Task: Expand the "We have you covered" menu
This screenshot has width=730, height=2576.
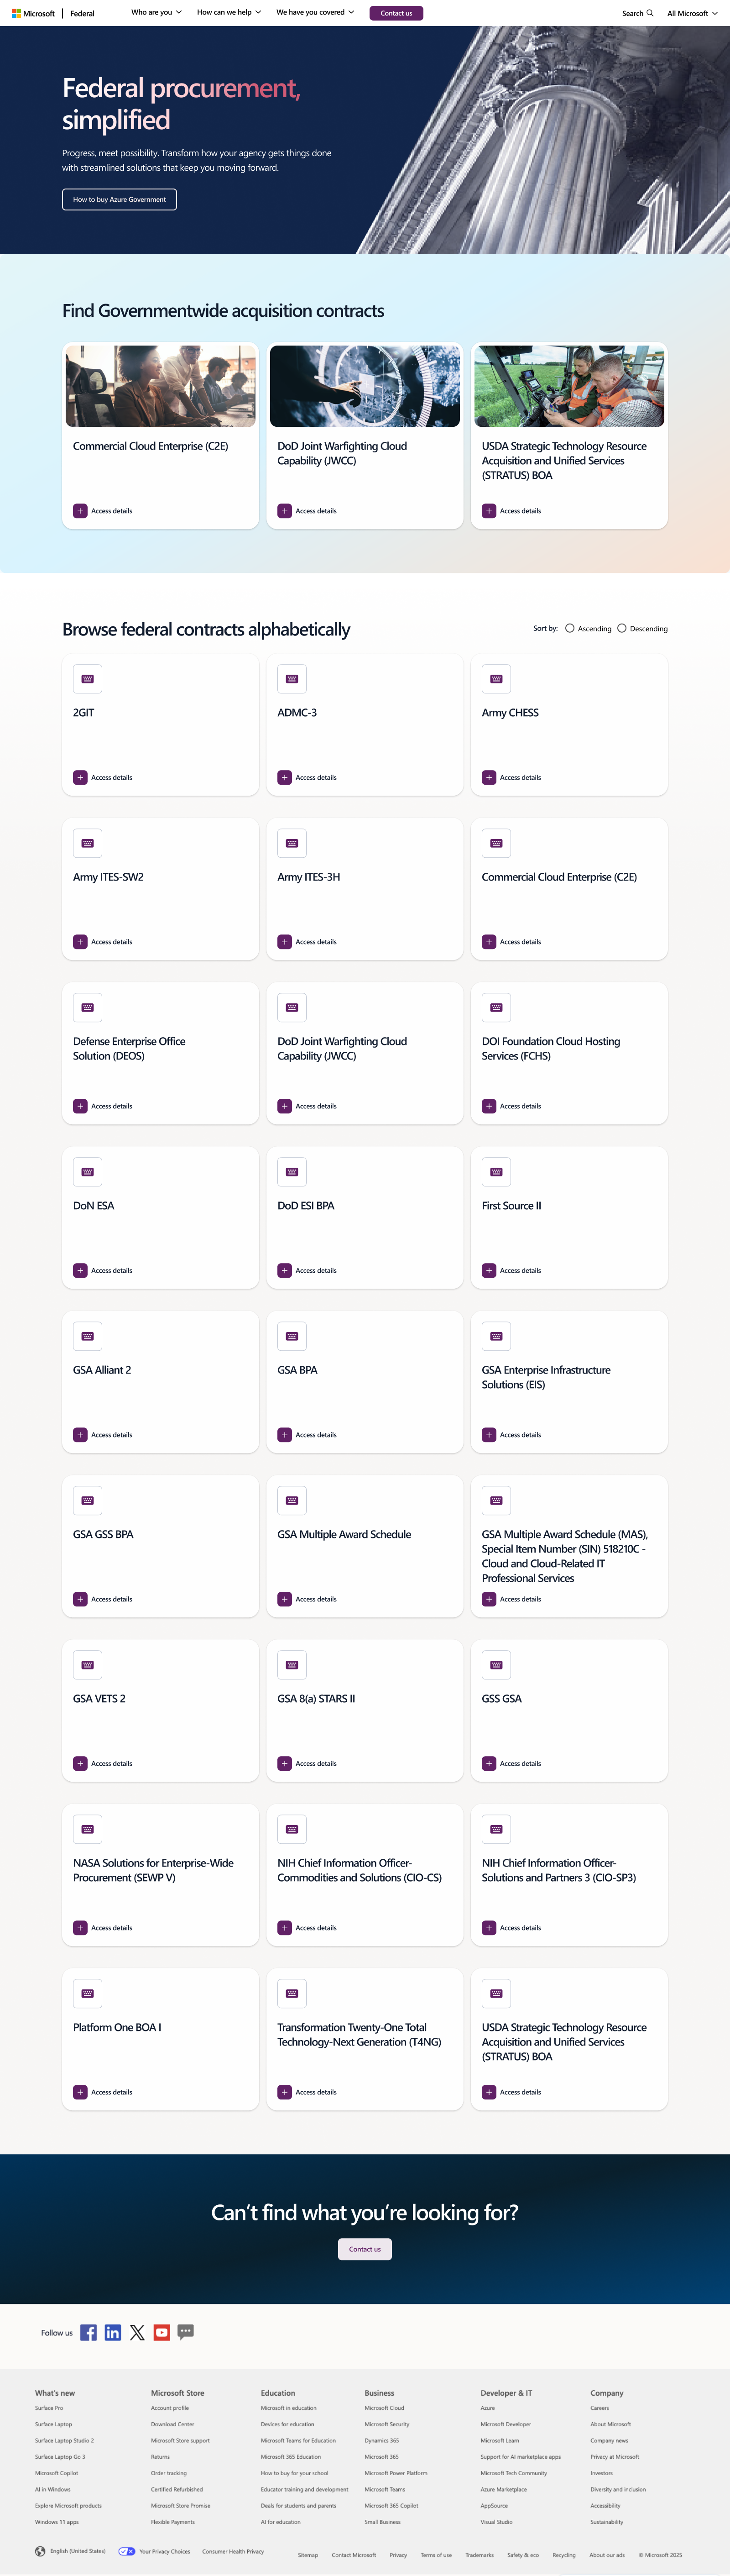Action: pos(315,13)
